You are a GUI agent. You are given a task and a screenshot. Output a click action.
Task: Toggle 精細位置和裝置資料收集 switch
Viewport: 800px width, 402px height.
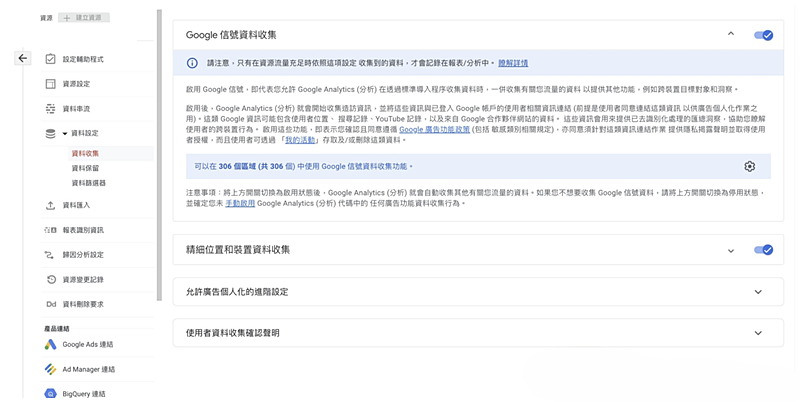pos(763,250)
